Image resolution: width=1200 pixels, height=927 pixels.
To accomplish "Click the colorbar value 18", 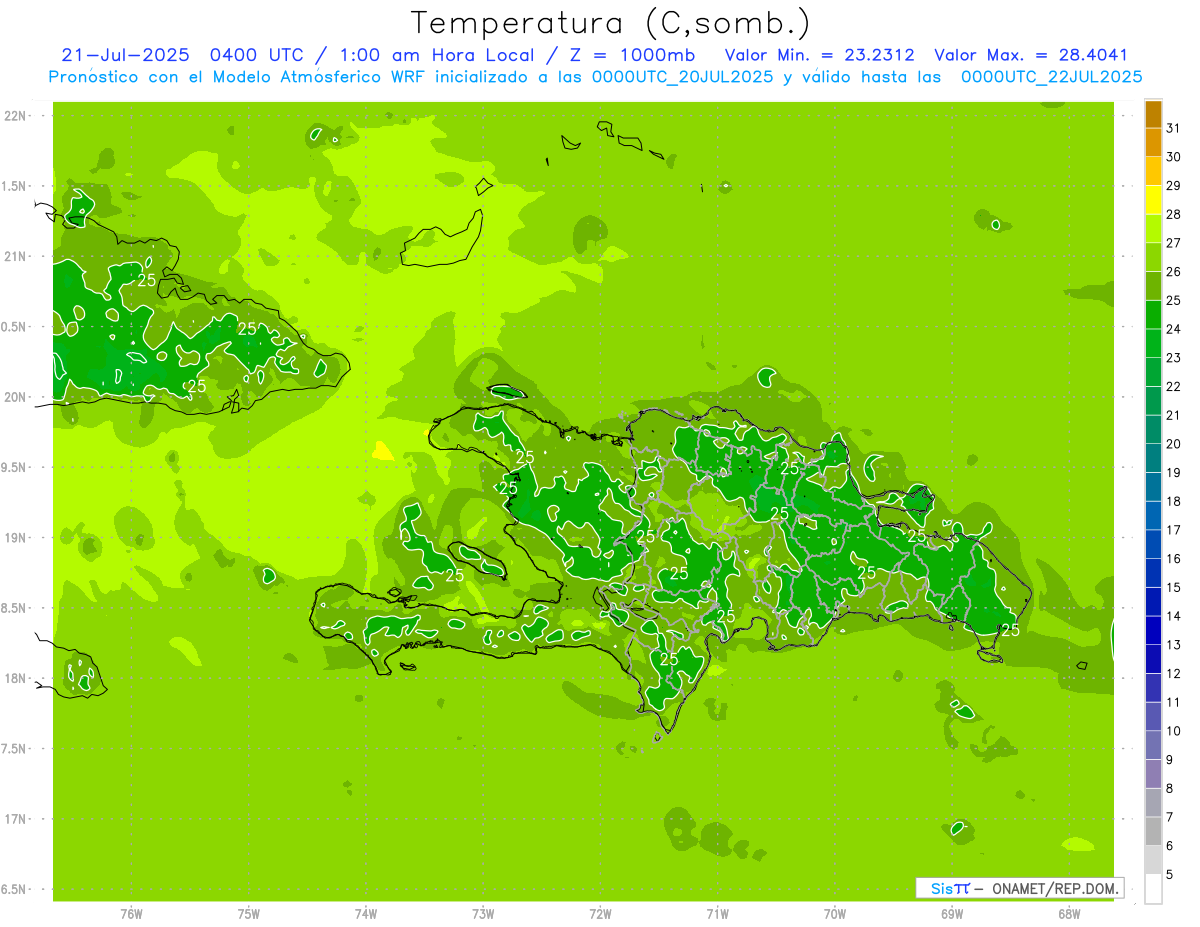I will [x=1174, y=502].
